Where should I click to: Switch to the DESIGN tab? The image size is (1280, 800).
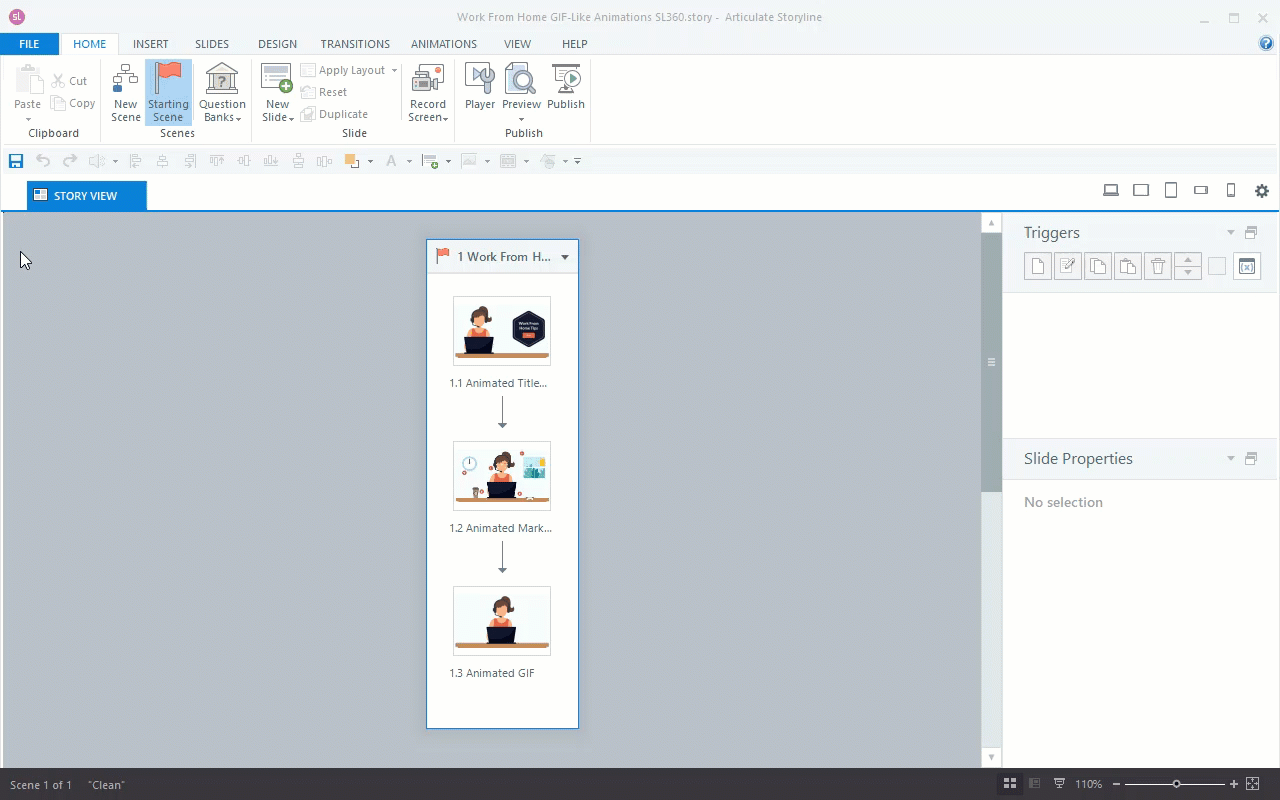pyautogui.click(x=277, y=44)
